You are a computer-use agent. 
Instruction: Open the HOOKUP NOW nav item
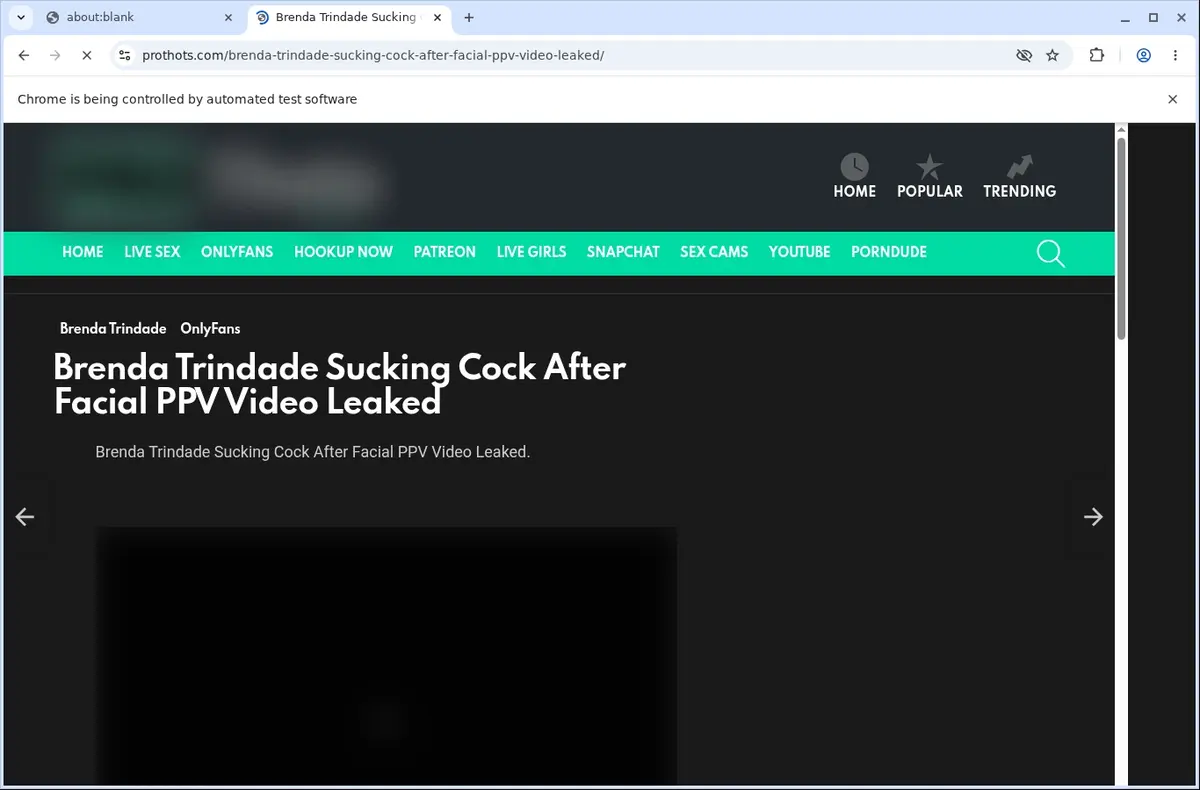point(343,252)
